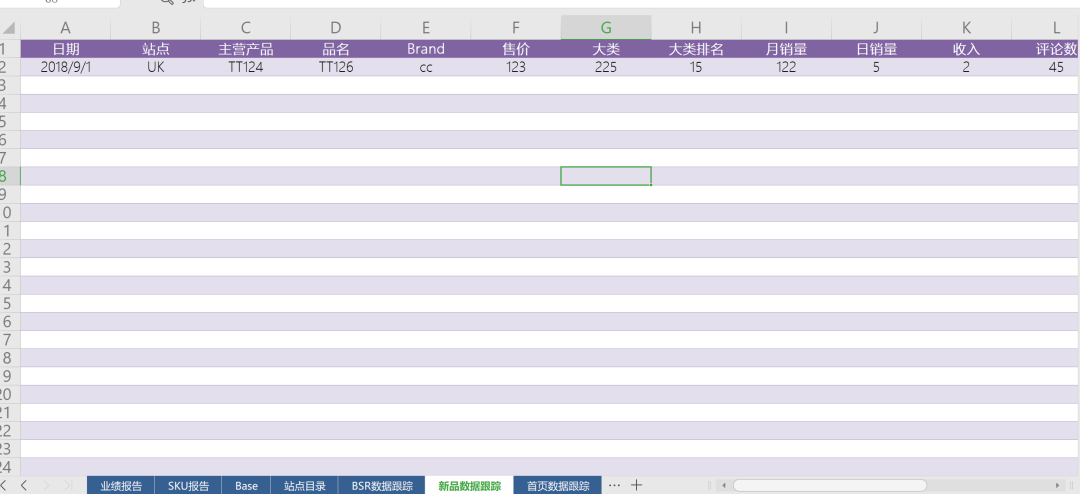The image size is (1080, 494).
Task: Select the 收入 cell with value 2
Action: (x=966, y=67)
